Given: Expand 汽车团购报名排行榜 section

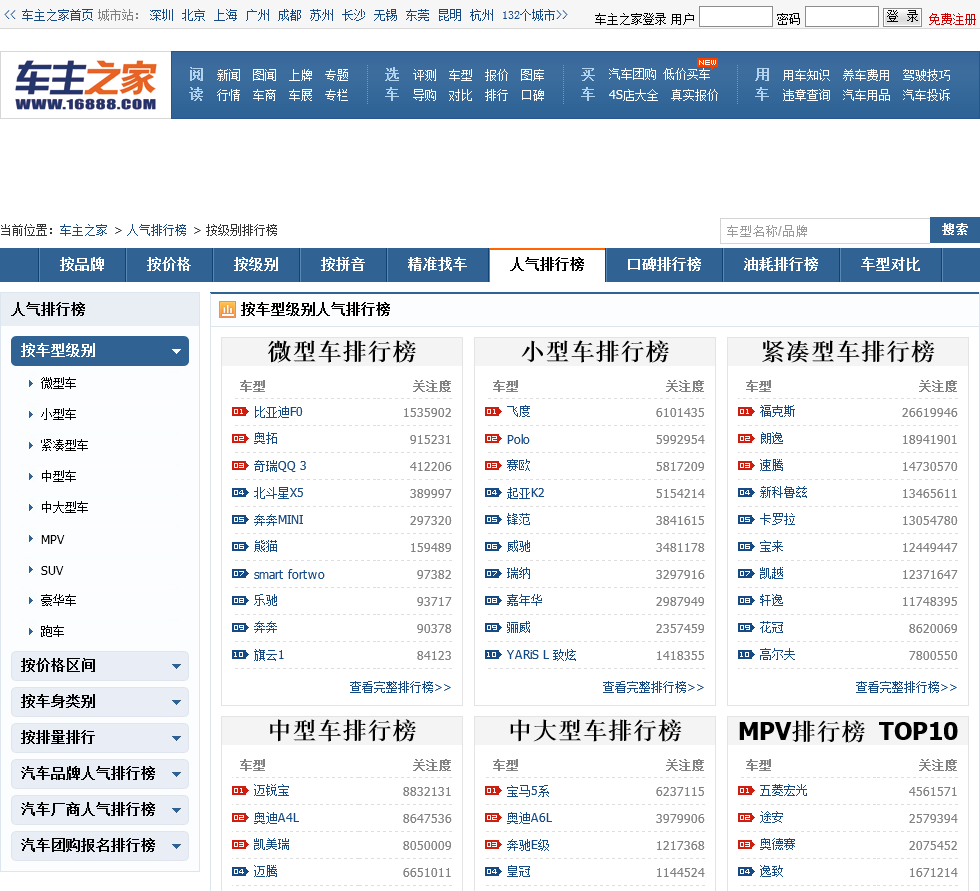Looking at the screenshot, I should coord(100,845).
